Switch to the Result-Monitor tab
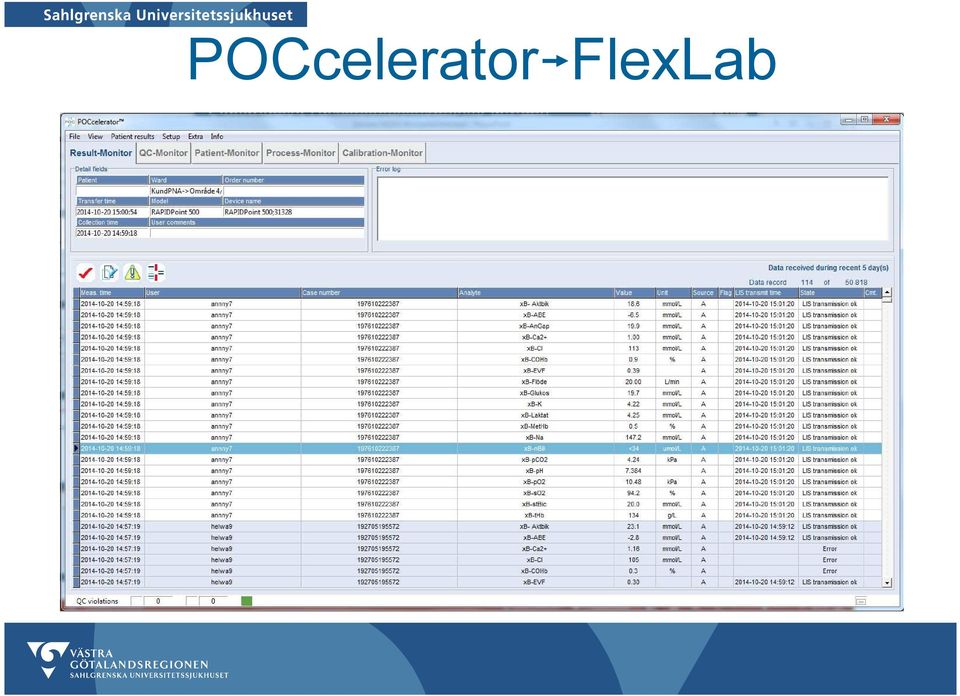Image resolution: width=960 pixels, height=696 pixels. [x=100, y=153]
